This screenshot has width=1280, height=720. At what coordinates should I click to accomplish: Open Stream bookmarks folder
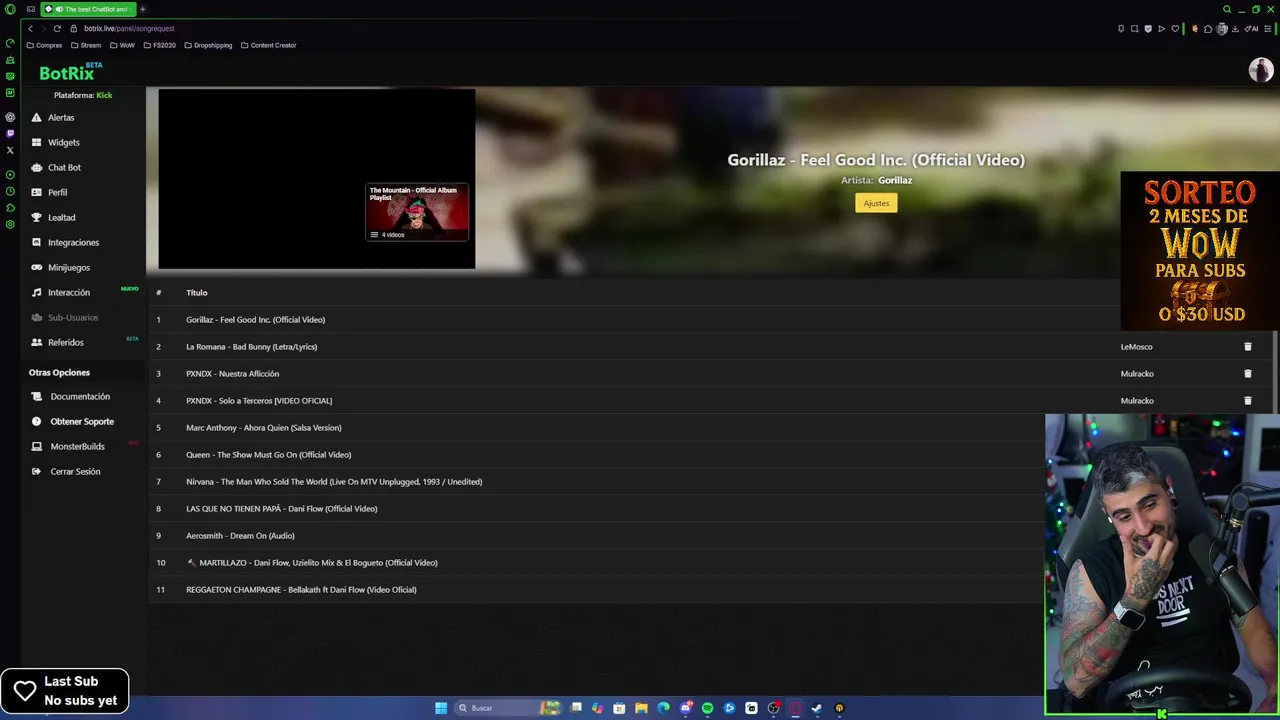[x=86, y=45]
